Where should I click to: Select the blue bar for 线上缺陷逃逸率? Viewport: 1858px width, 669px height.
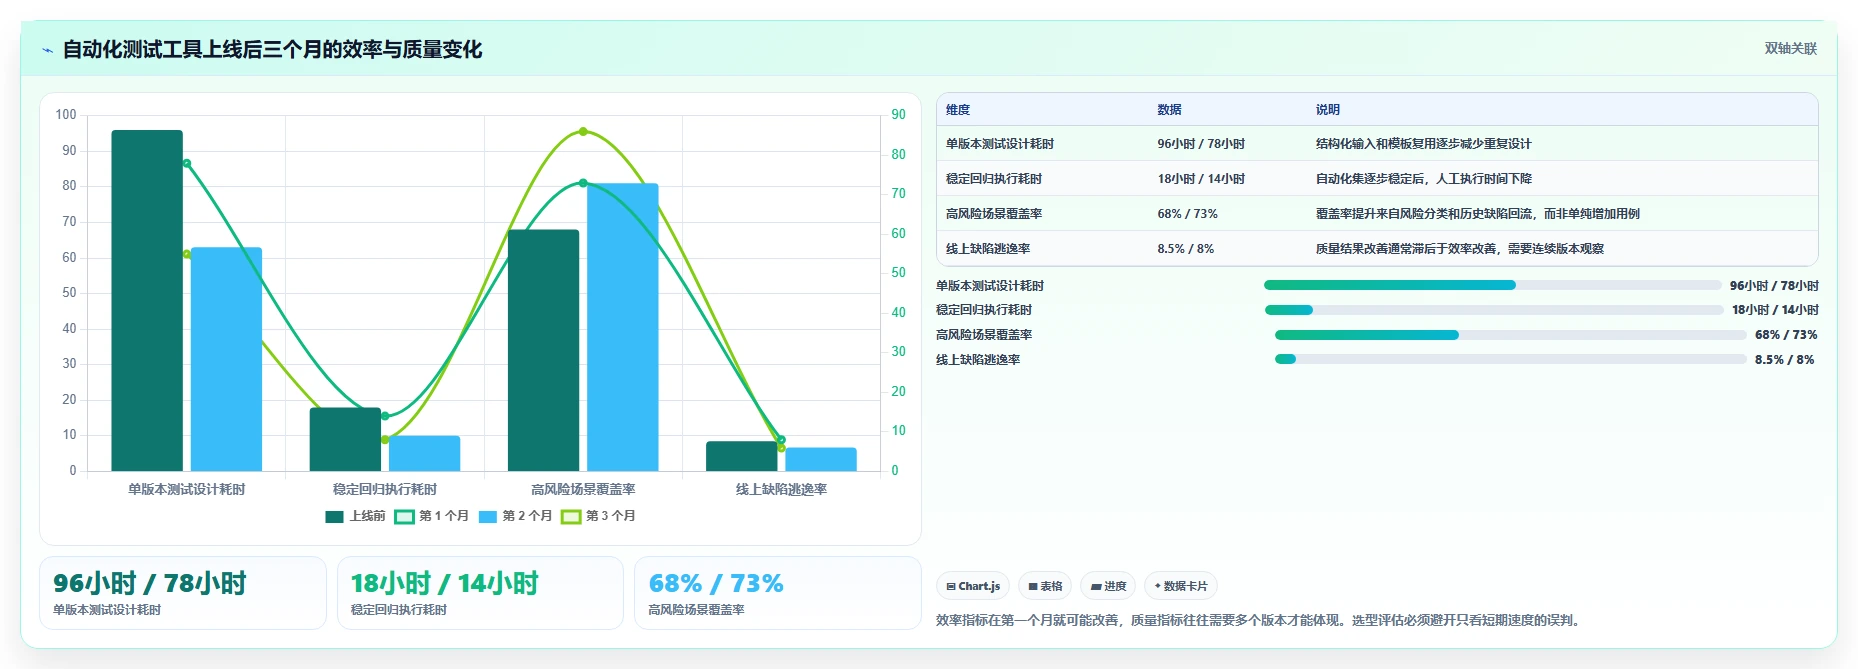[x=820, y=459]
